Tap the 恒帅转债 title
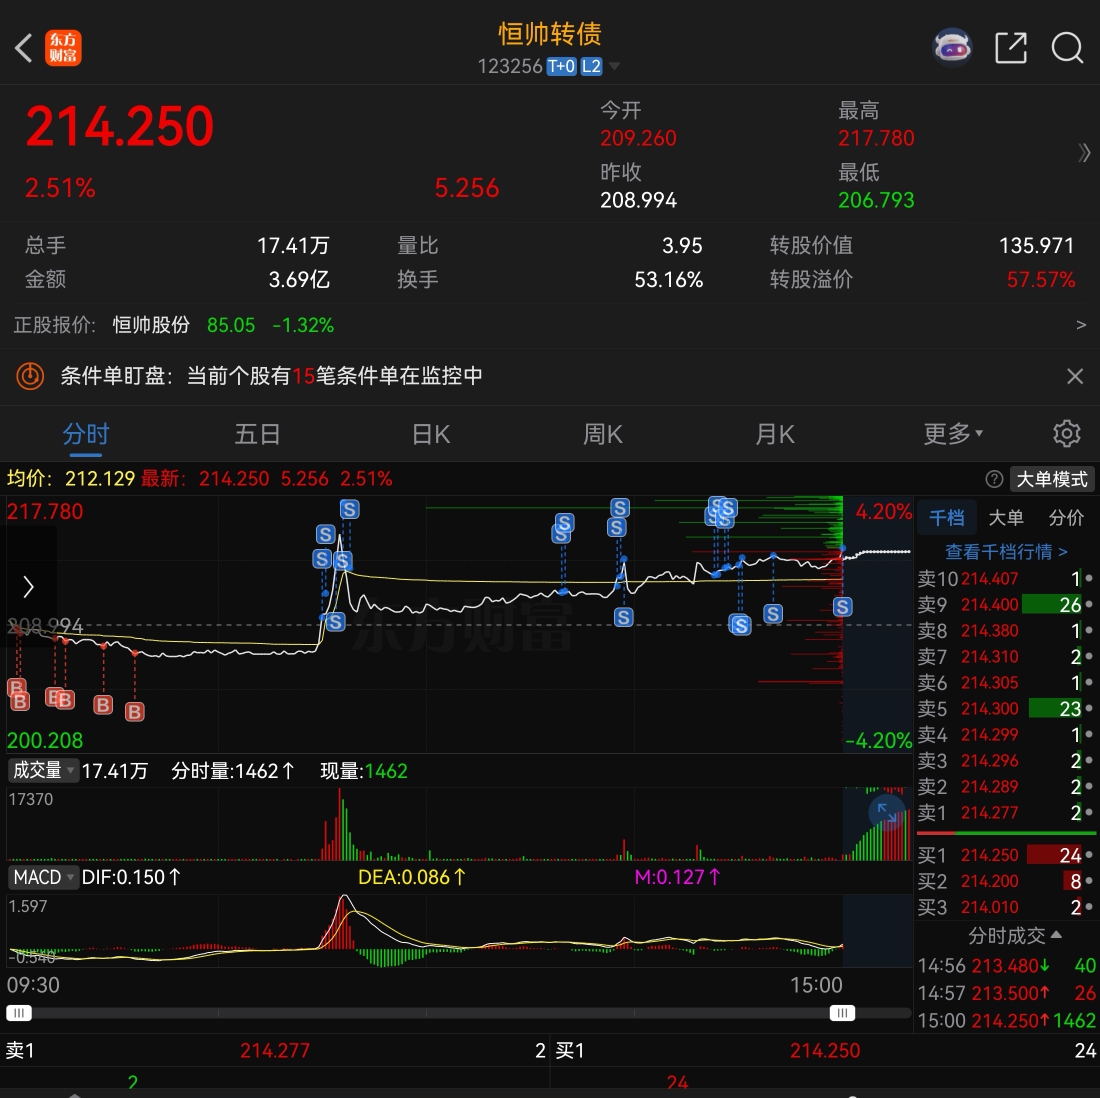The image size is (1100, 1098). click(550, 34)
